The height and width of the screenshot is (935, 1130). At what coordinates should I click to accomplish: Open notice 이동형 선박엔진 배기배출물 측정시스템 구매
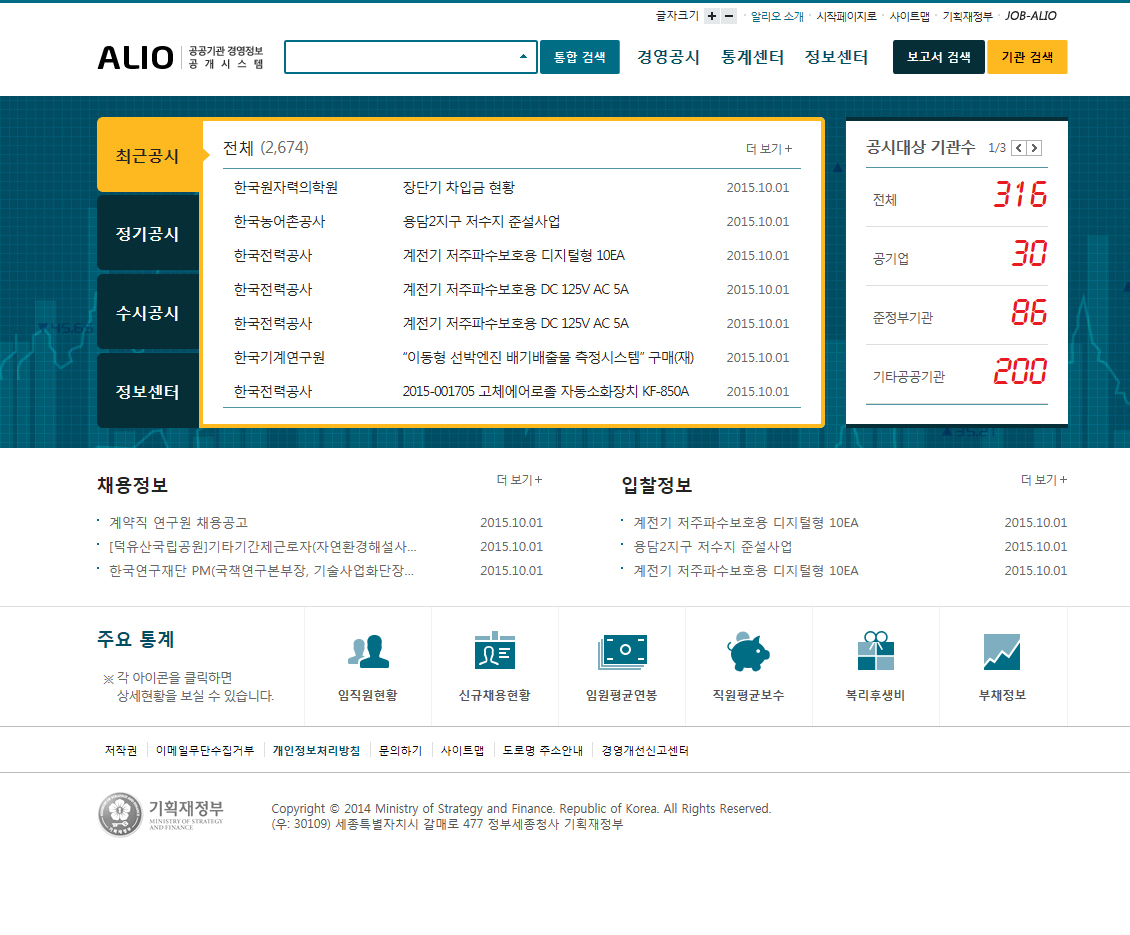(x=548, y=358)
